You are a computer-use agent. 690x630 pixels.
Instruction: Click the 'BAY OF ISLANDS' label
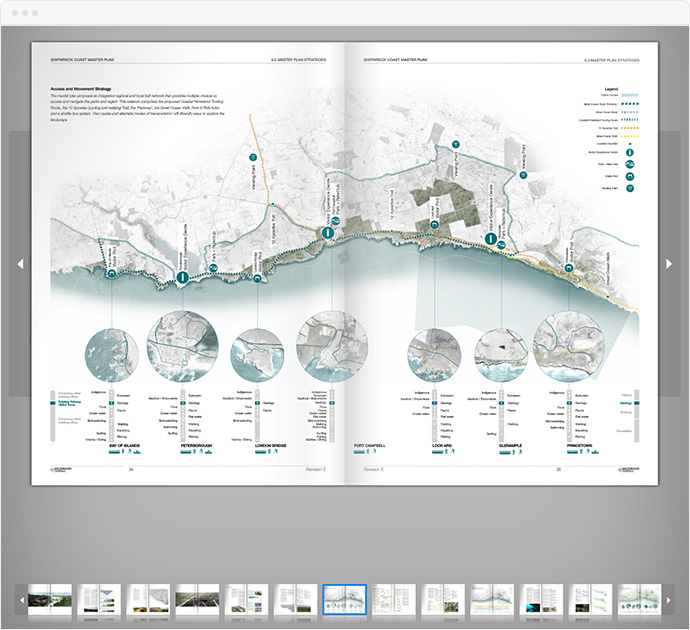(x=125, y=446)
